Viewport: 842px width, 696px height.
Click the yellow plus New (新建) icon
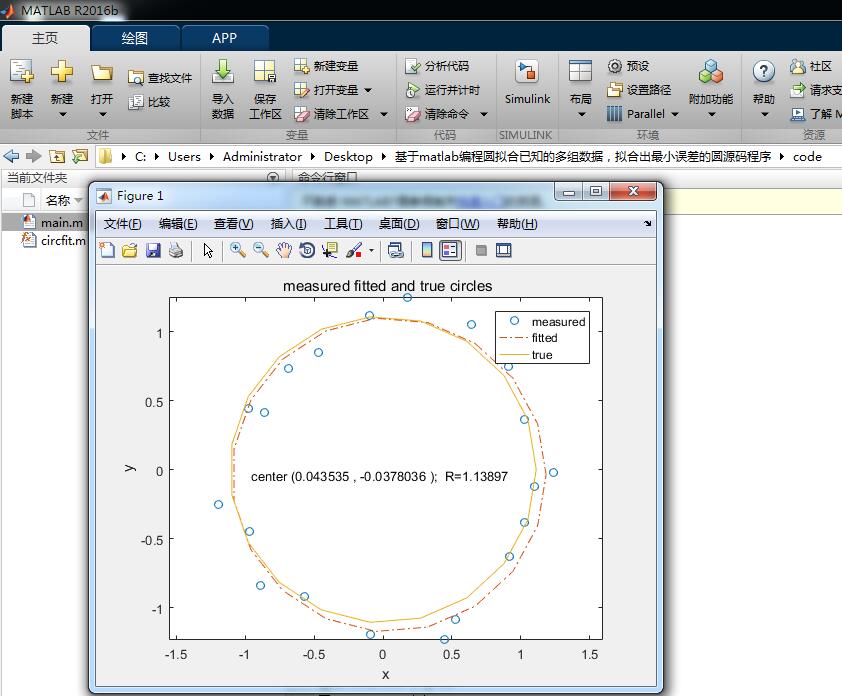click(x=62, y=71)
